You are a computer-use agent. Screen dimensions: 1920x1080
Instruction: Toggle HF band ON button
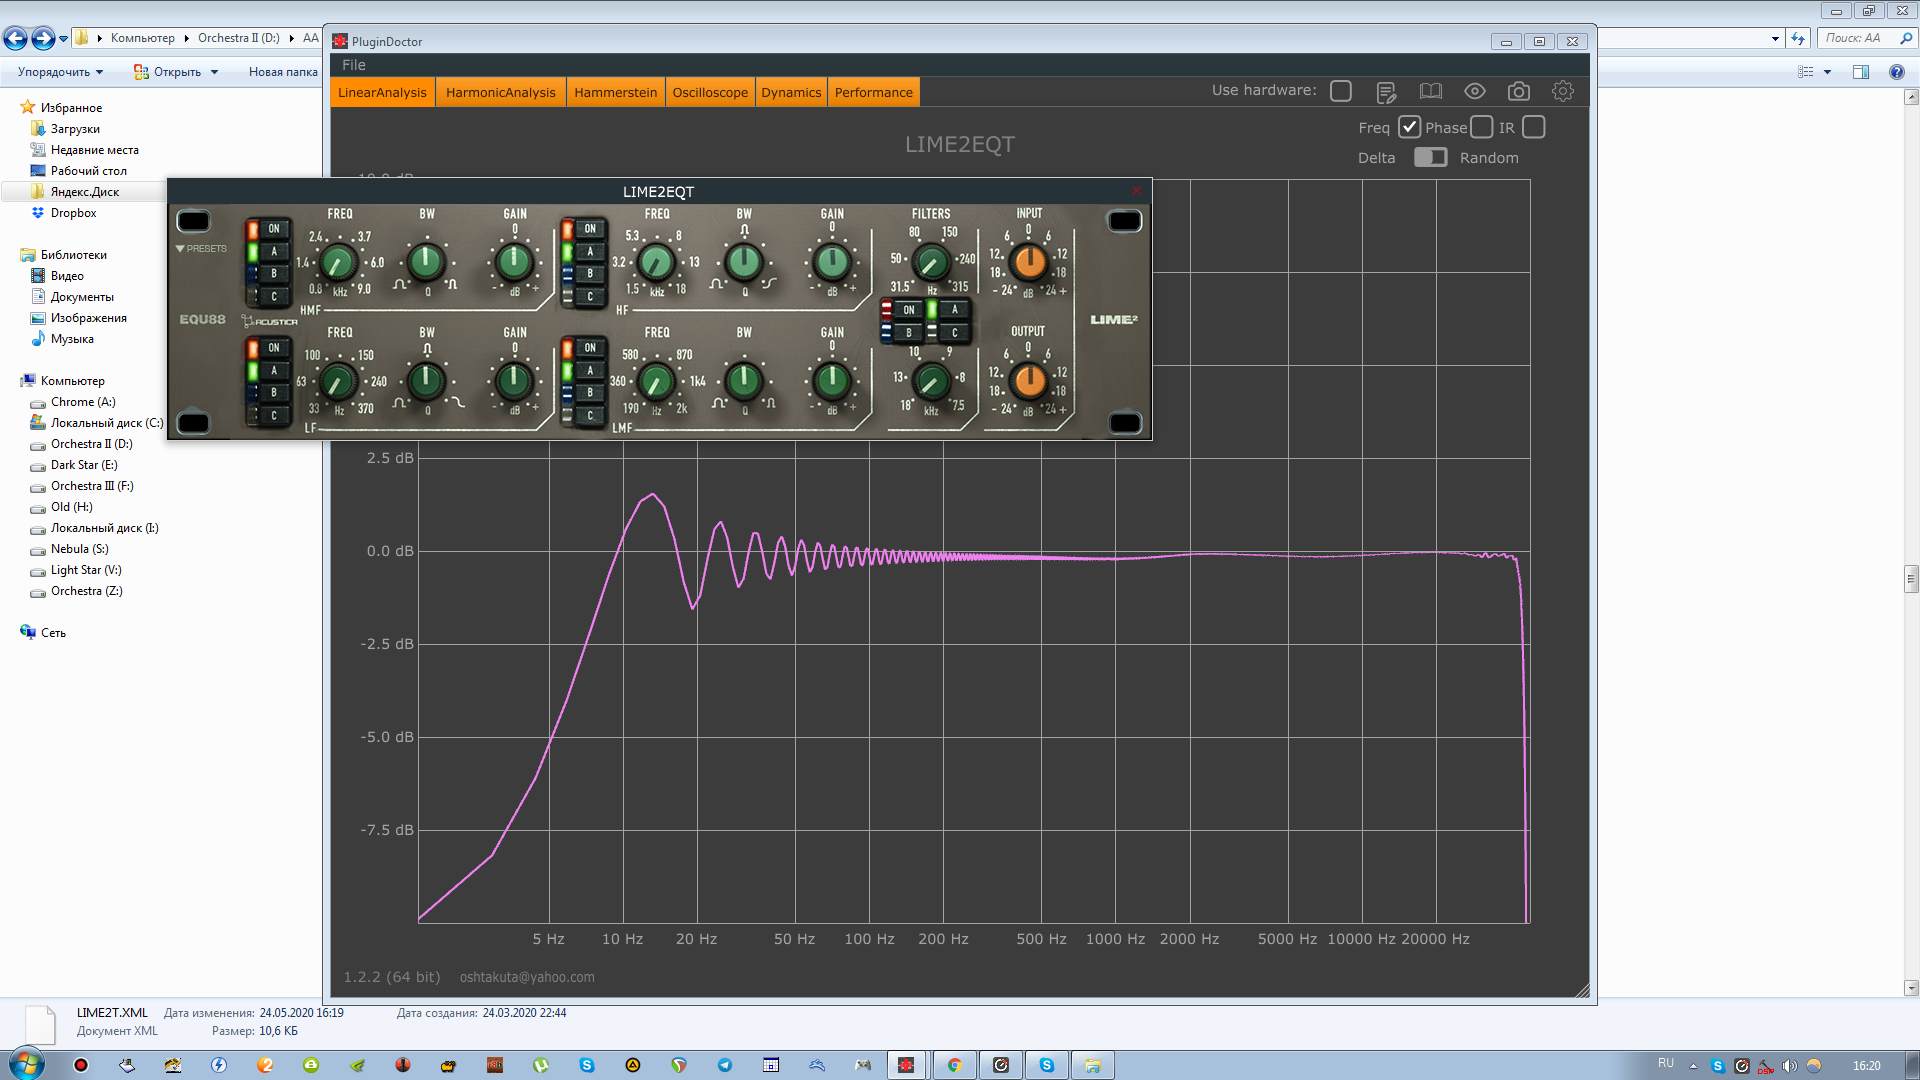point(590,229)
